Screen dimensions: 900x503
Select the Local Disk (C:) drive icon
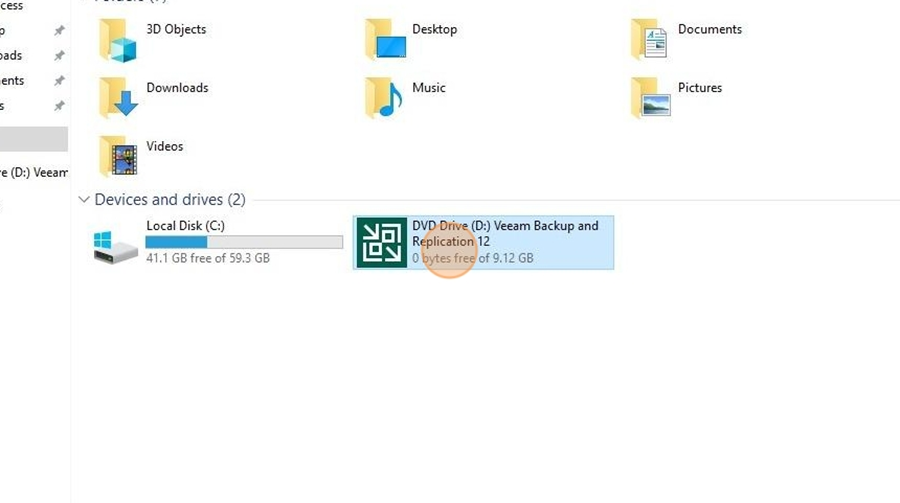tap(115, 247)
